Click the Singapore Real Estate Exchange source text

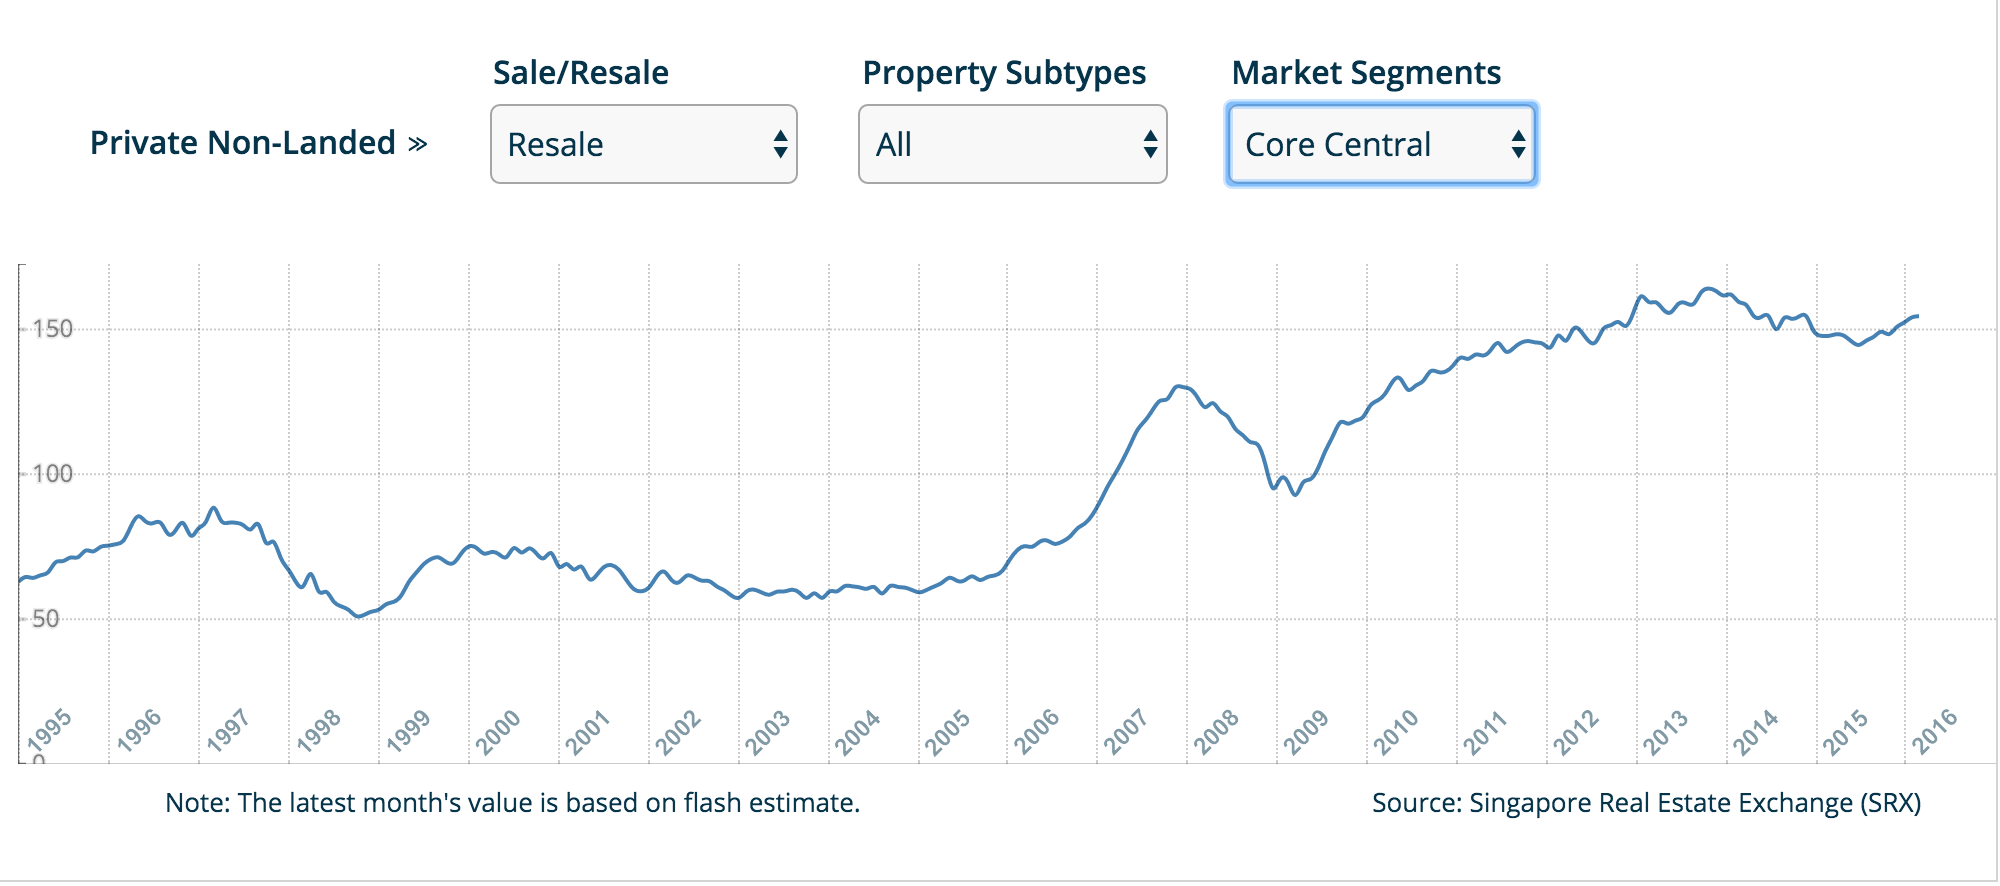1646,803
